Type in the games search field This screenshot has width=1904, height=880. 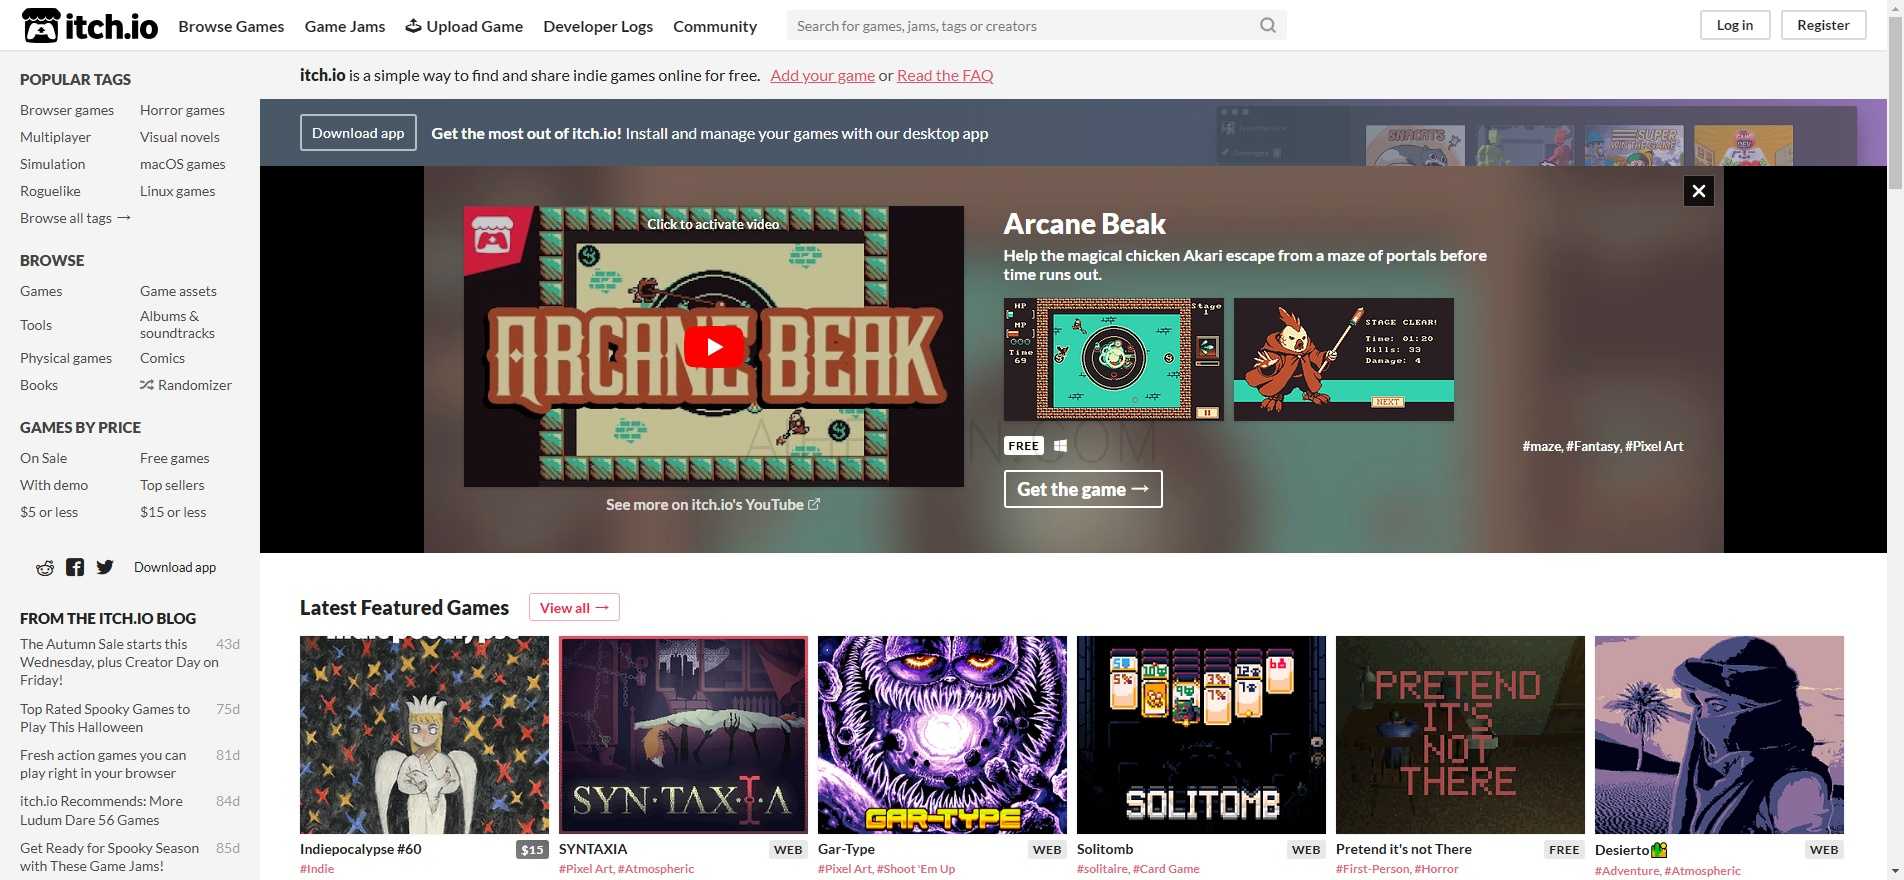(1020, 26)
